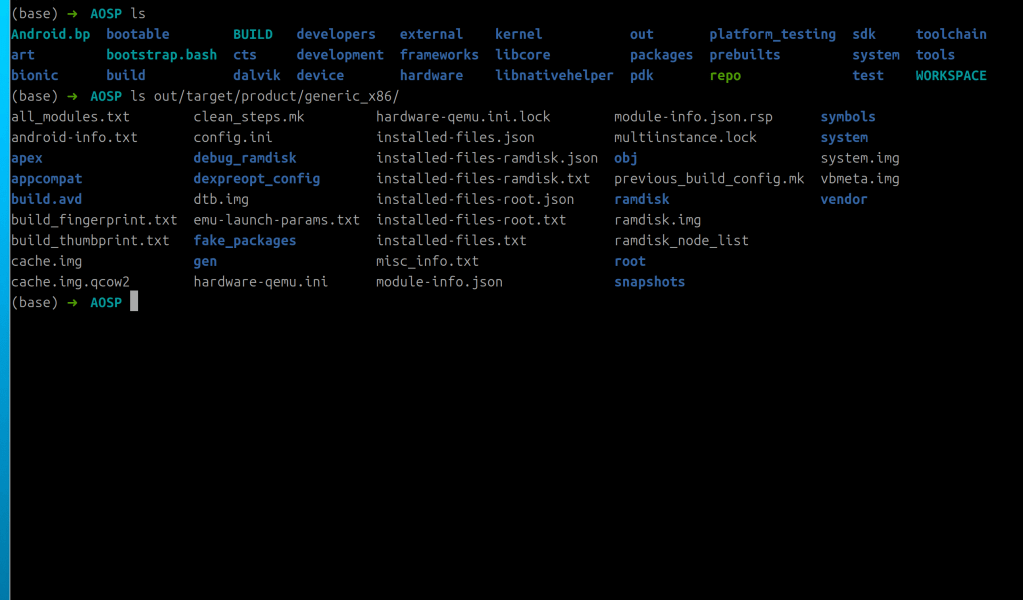
Task: Click previous_build_config.mk file name
Action: pyautogui.click(x=708, y=179)
